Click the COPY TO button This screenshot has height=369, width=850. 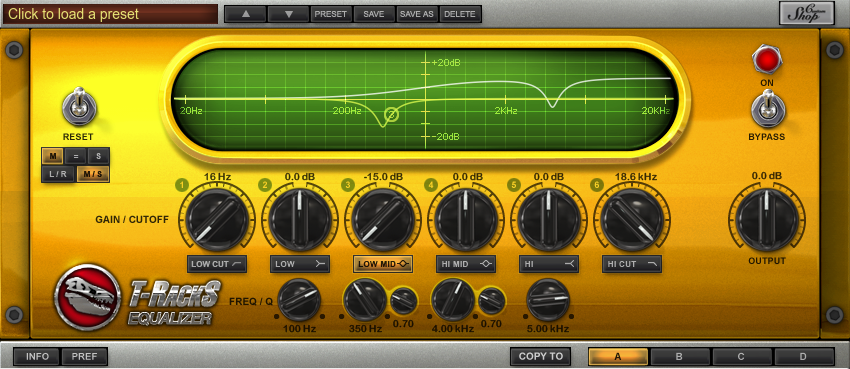point(540,357)
